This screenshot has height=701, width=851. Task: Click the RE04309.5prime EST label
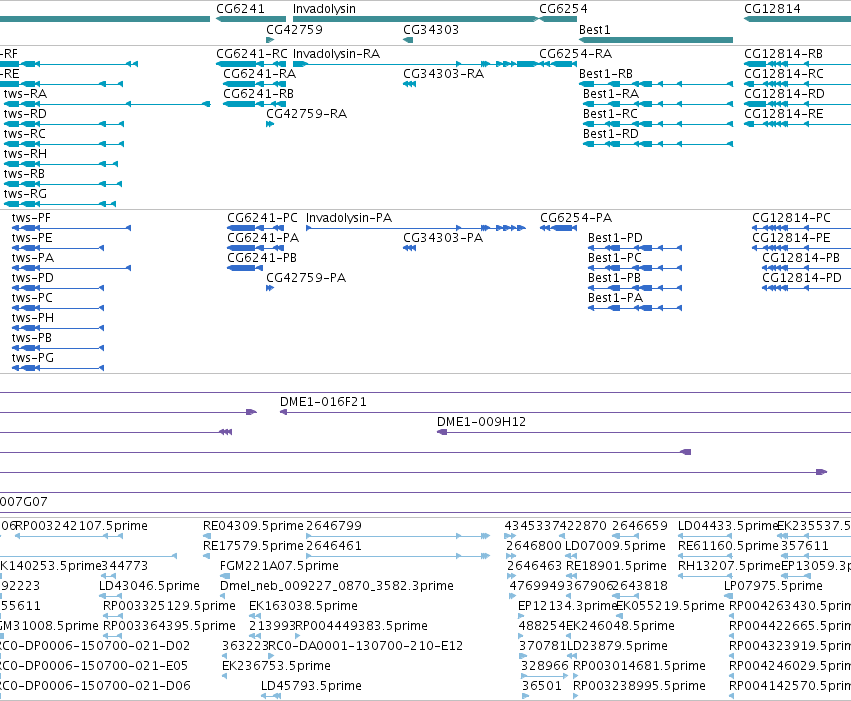[x=253, y=526]
